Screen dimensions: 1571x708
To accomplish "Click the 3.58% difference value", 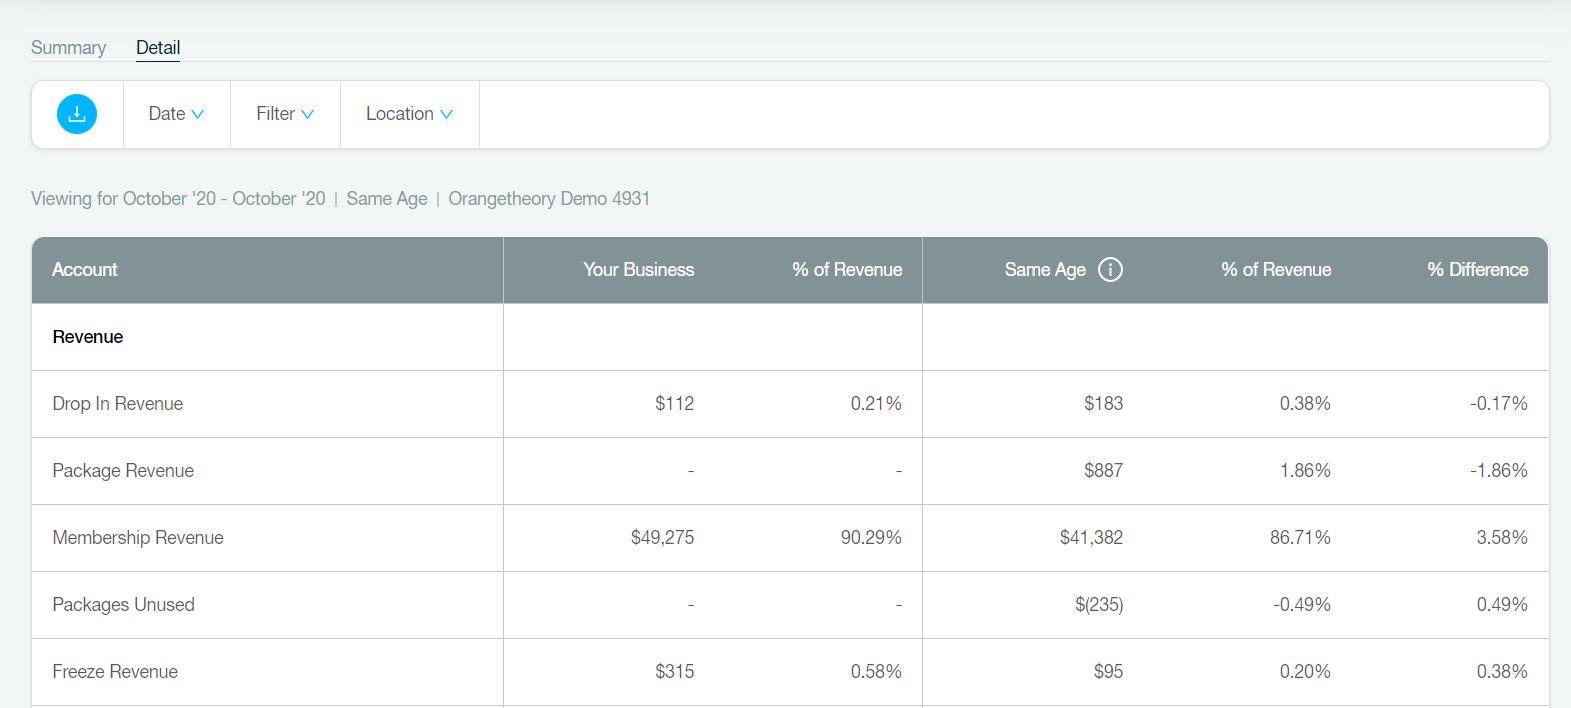I will click(1502, 538).
